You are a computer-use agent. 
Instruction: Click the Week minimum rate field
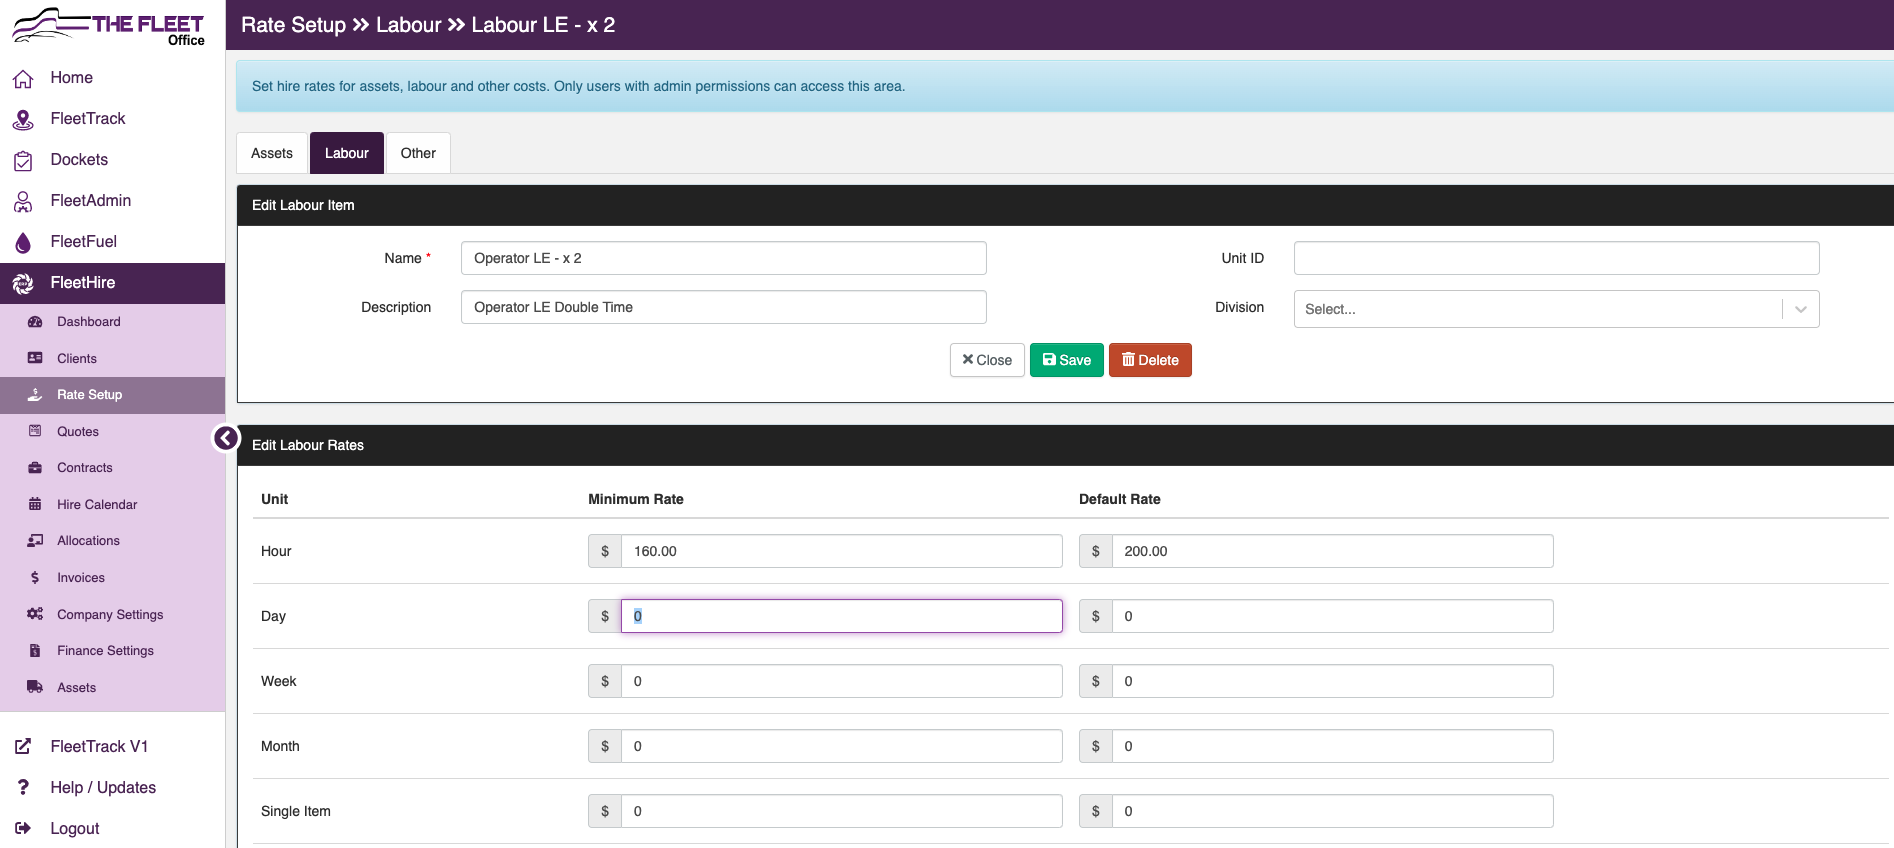(x=842, y=681)
